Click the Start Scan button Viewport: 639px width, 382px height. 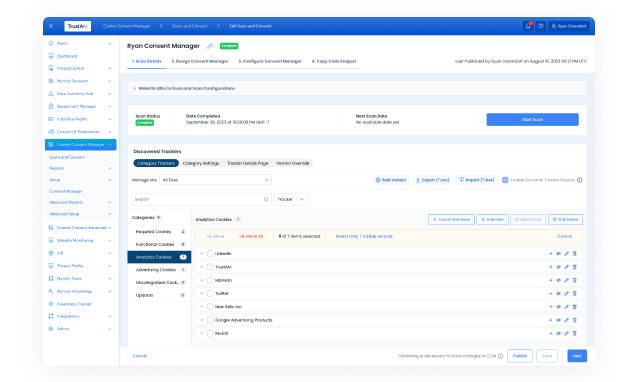tap(532, 119)
